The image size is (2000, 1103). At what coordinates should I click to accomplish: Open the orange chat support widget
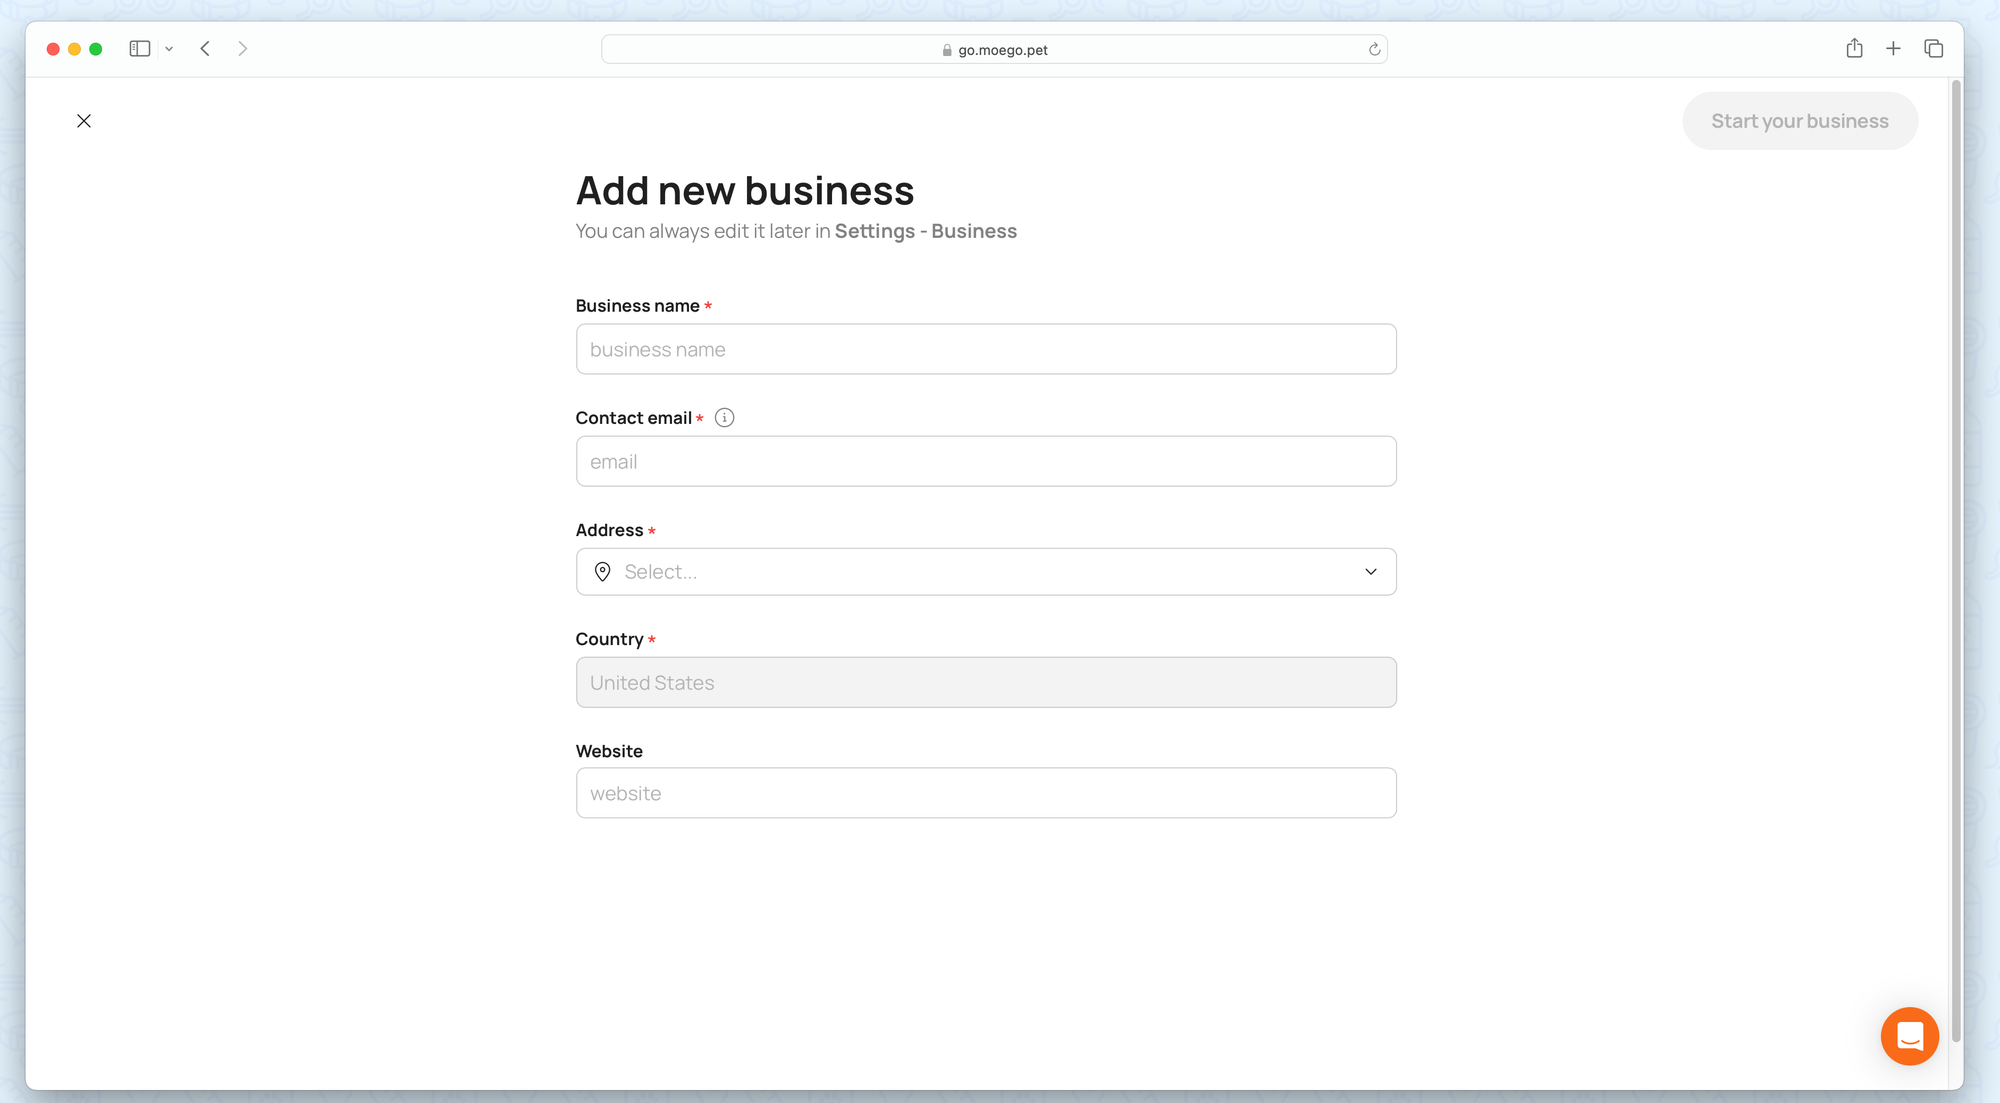[1909, 1036]
